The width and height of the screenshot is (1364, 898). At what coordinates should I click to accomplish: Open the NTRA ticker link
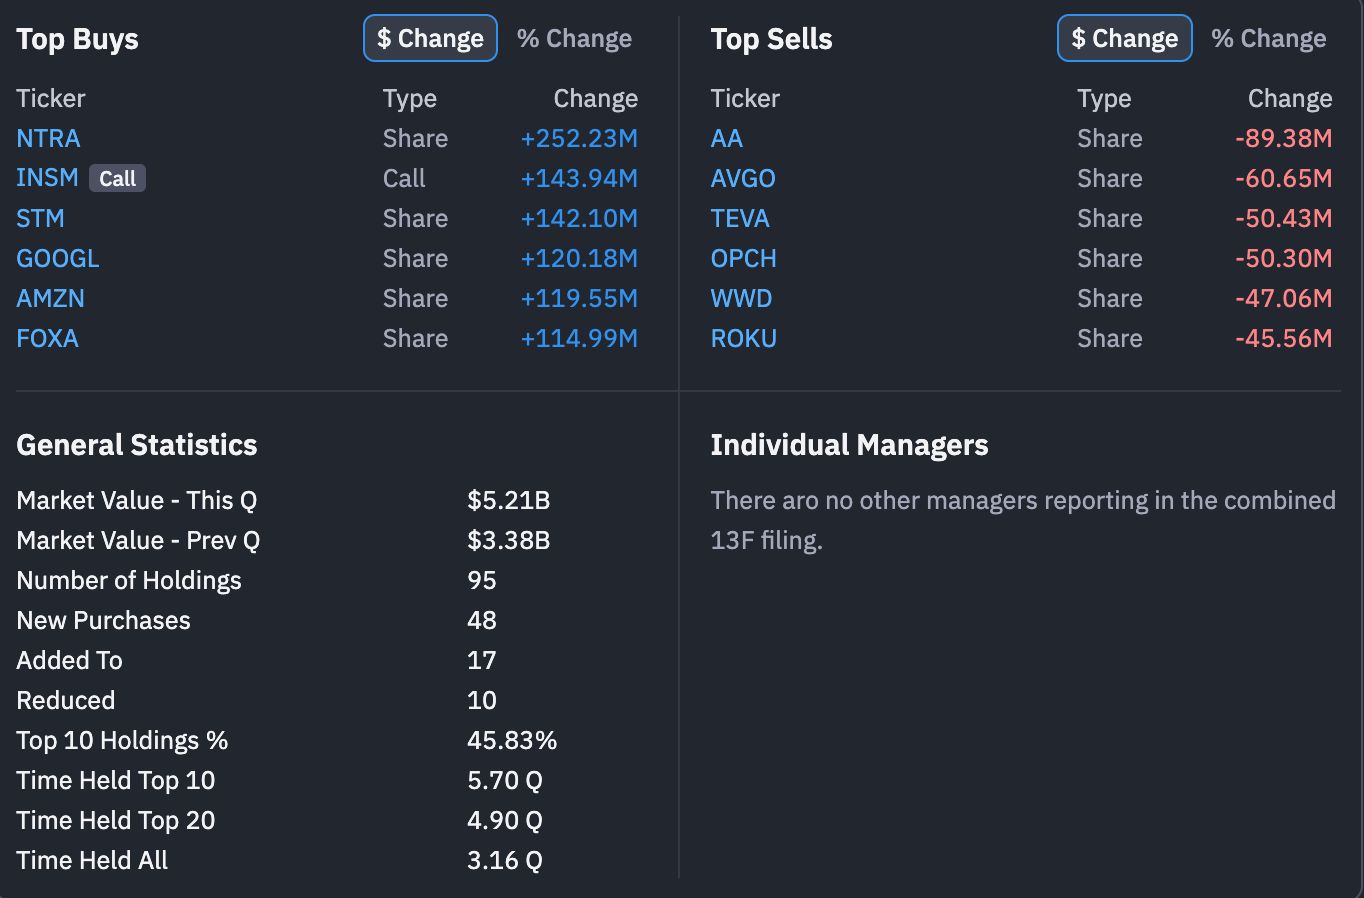(48, 138)
